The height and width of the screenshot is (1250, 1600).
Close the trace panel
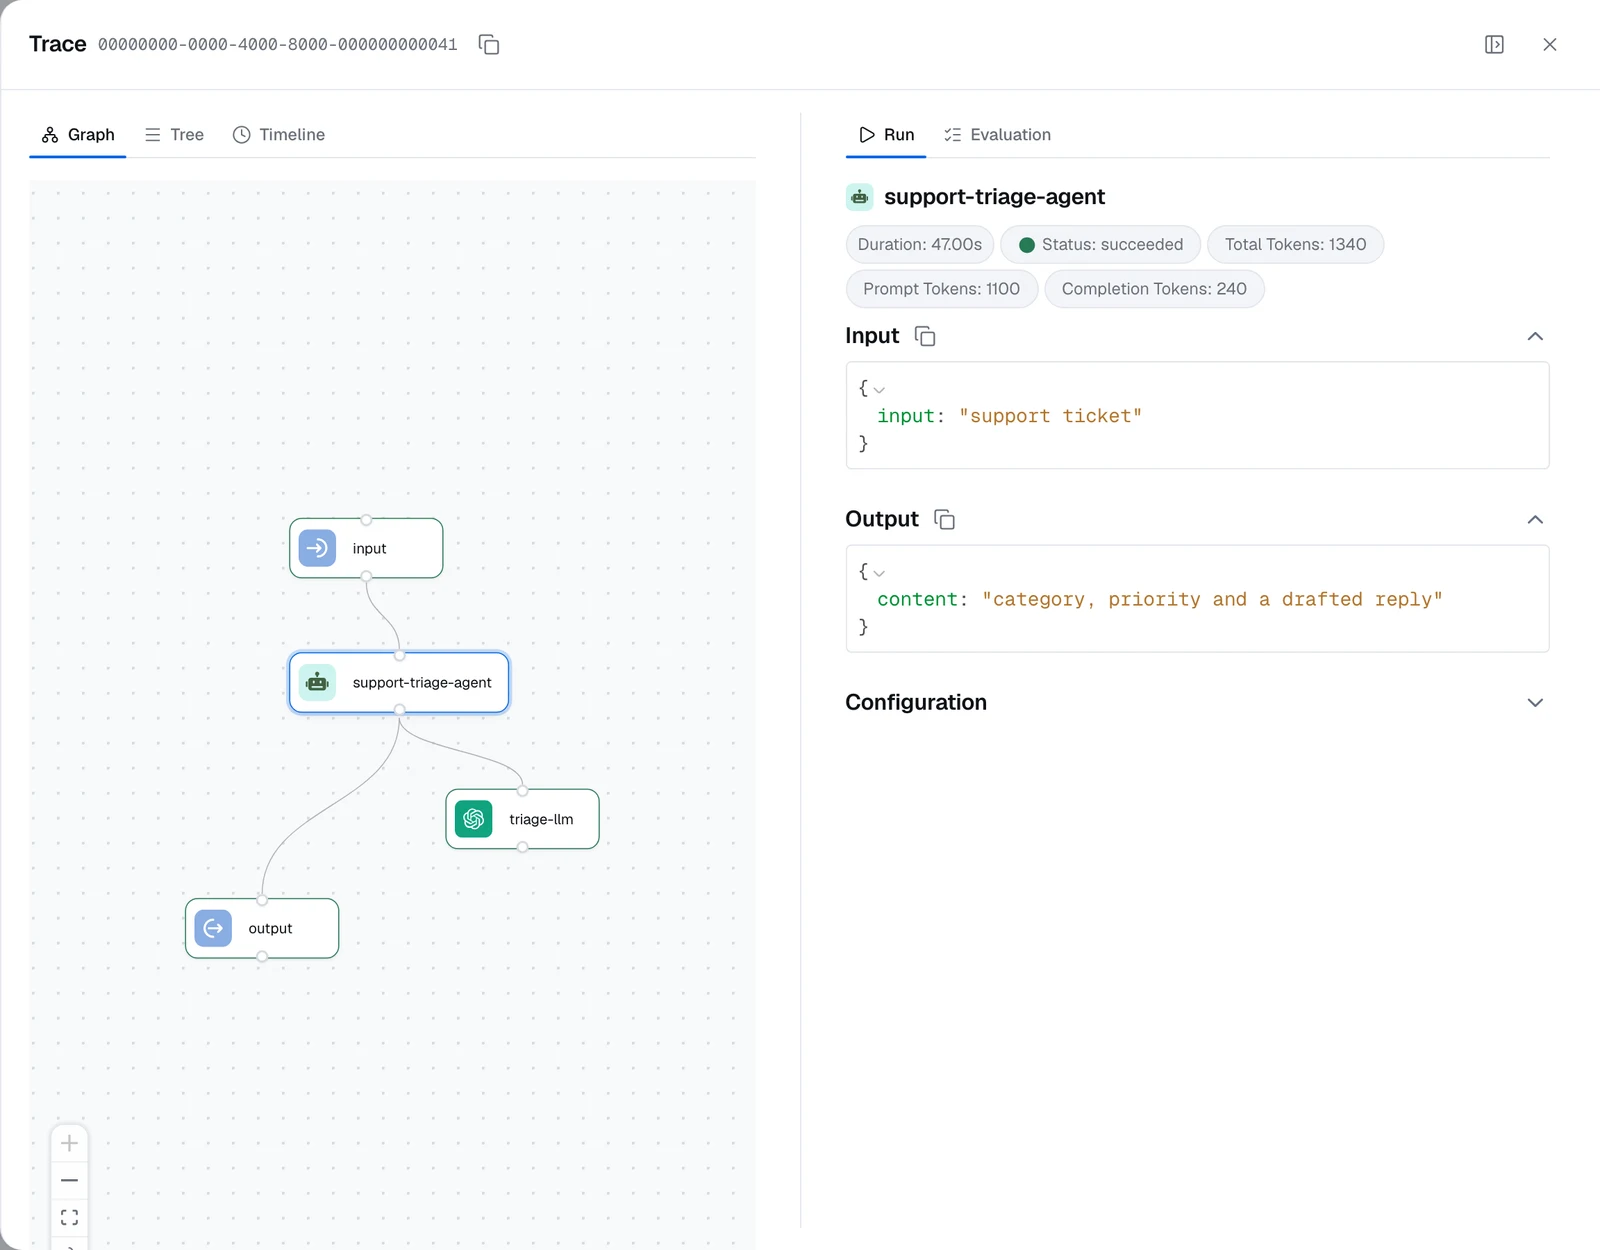[1550, 44]
